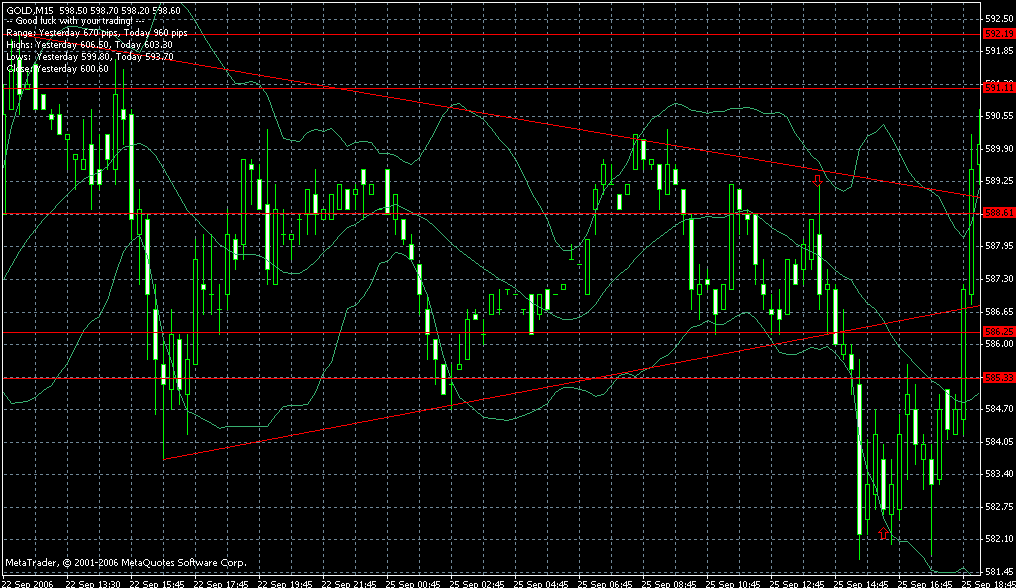
Task: Click the 586.65 price scale label
Action: (999, 312)
